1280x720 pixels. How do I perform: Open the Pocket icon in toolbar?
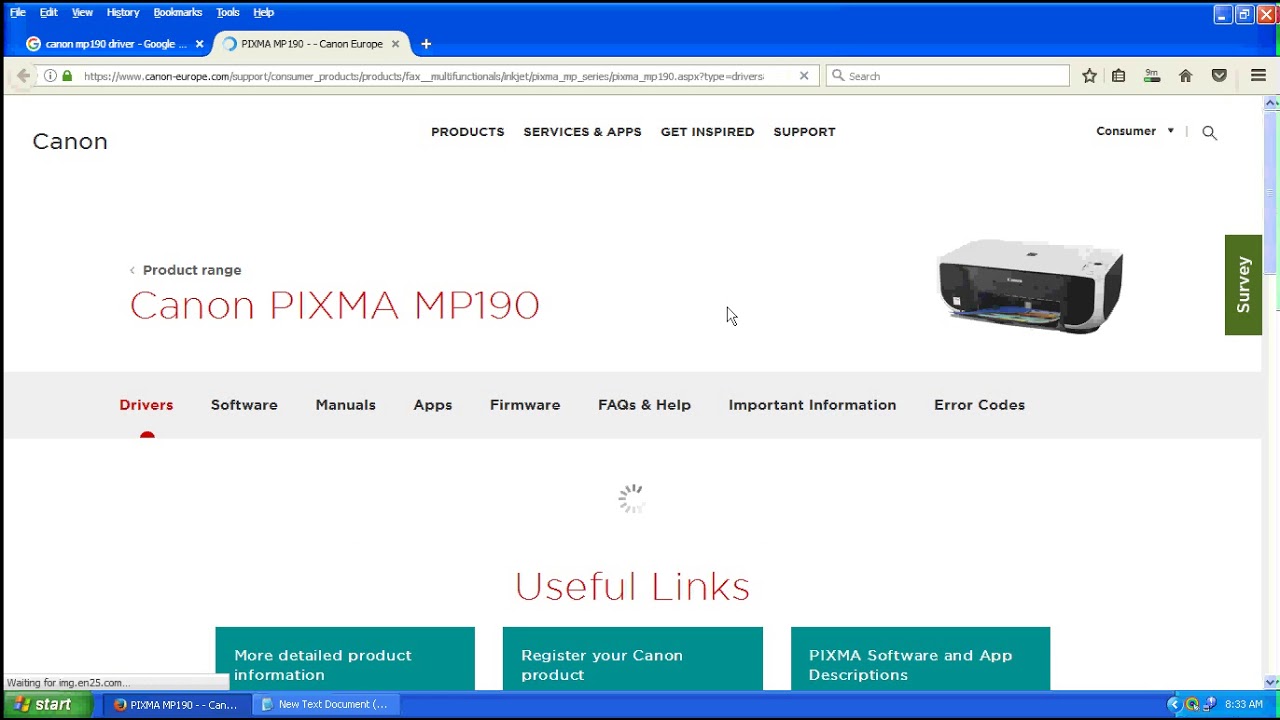pyautogui.click(x=1219, y=76)
